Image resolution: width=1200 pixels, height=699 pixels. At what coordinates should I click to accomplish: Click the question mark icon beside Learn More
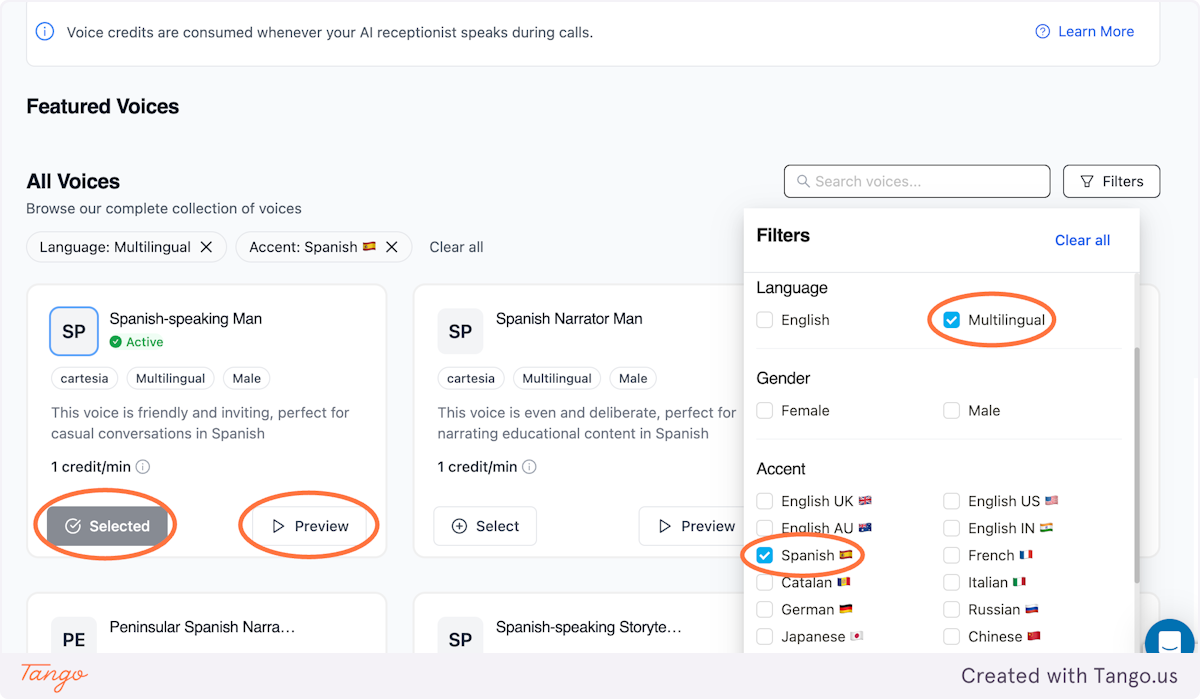pos(1042,31)
